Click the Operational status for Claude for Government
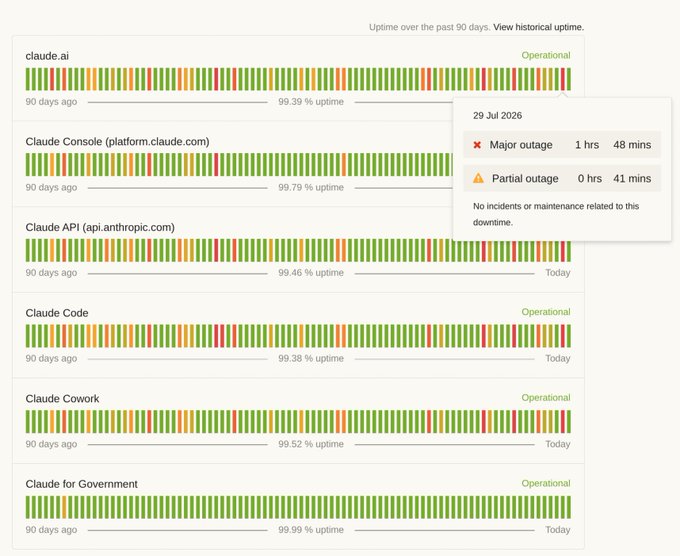Viewport: 680px width, 556px height. 546,483
